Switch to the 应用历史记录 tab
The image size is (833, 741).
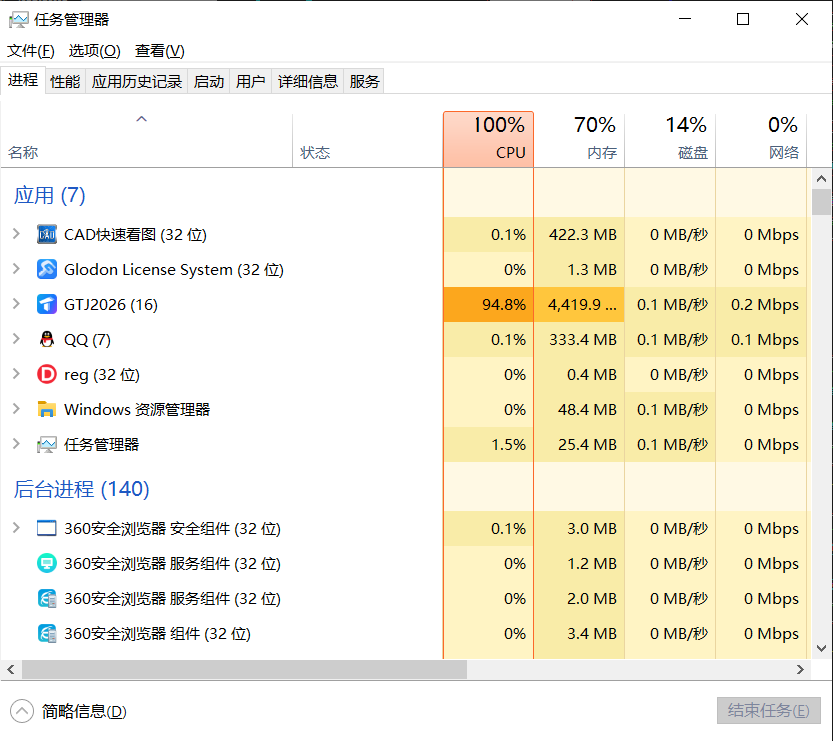click(x=137, y=81)
